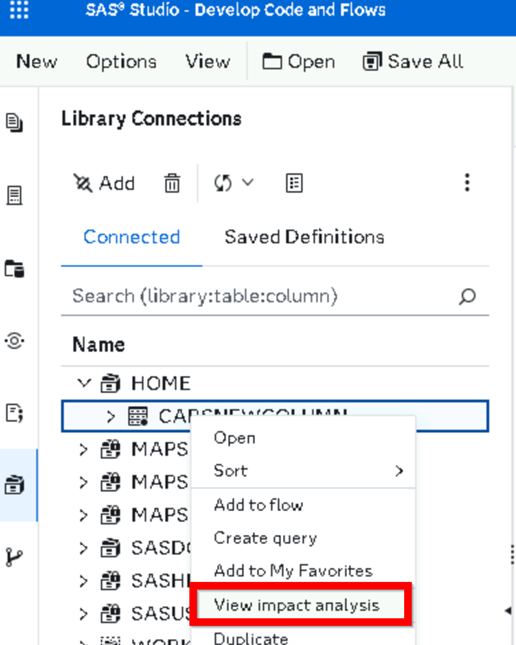Viewport: 516px width, 645px height.
Task: Open the applications grid menu
Action: (19, 9)
